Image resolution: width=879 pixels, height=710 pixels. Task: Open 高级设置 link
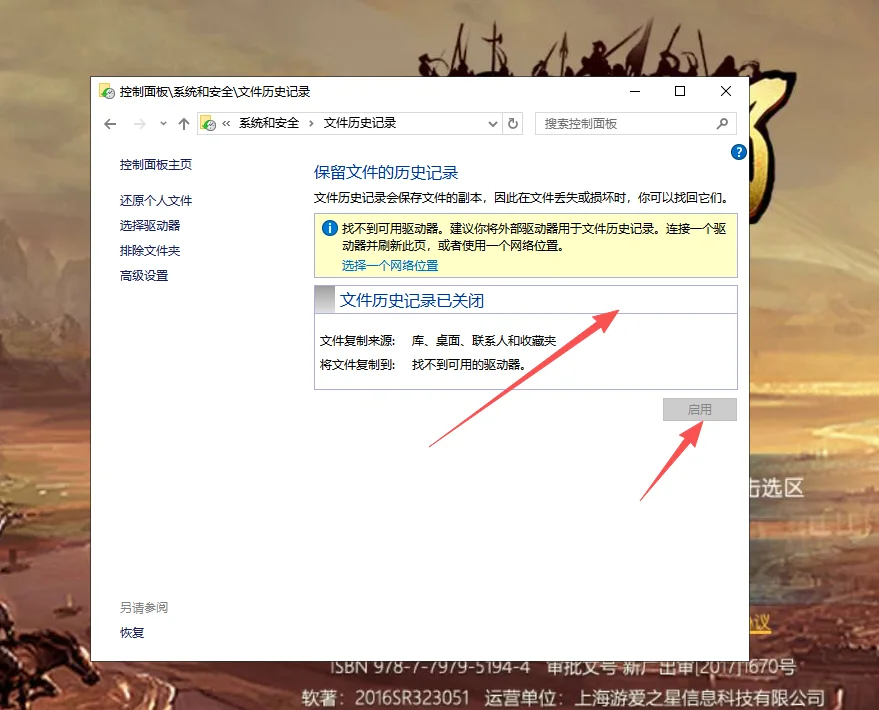pyautogui.click(x=144, y=276)
